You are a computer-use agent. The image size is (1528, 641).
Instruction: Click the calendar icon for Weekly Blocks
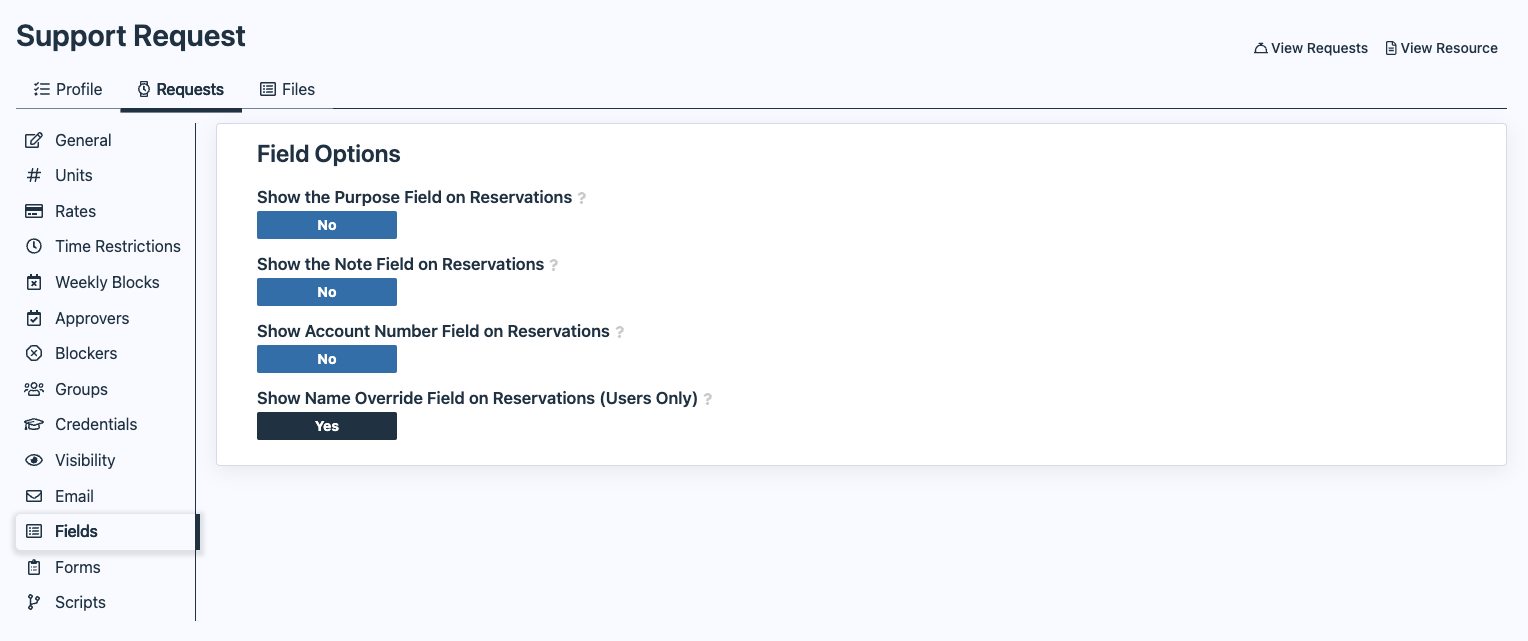point(34,282)
